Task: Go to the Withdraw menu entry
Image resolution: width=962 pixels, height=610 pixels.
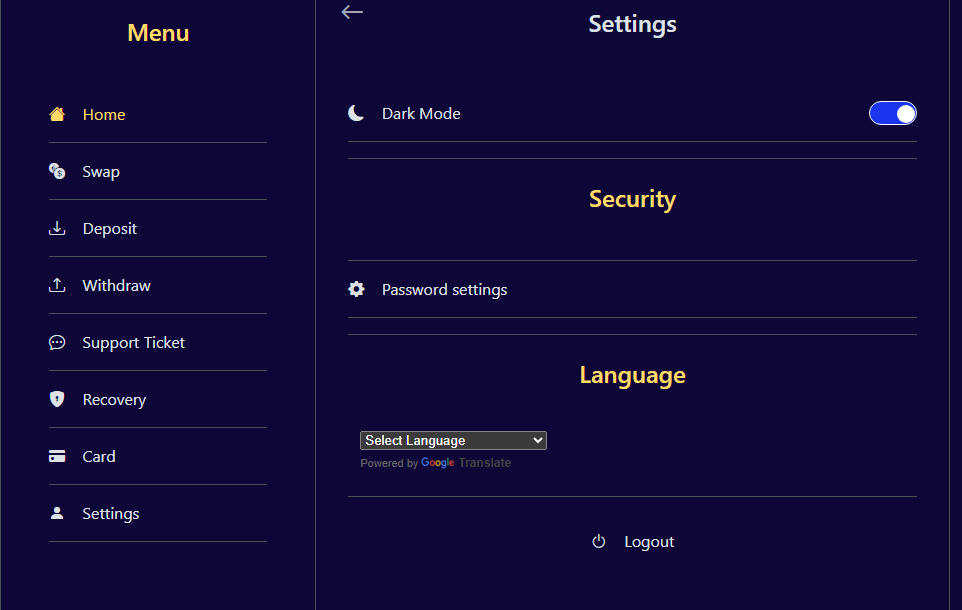Action: (x=116, y=286)
